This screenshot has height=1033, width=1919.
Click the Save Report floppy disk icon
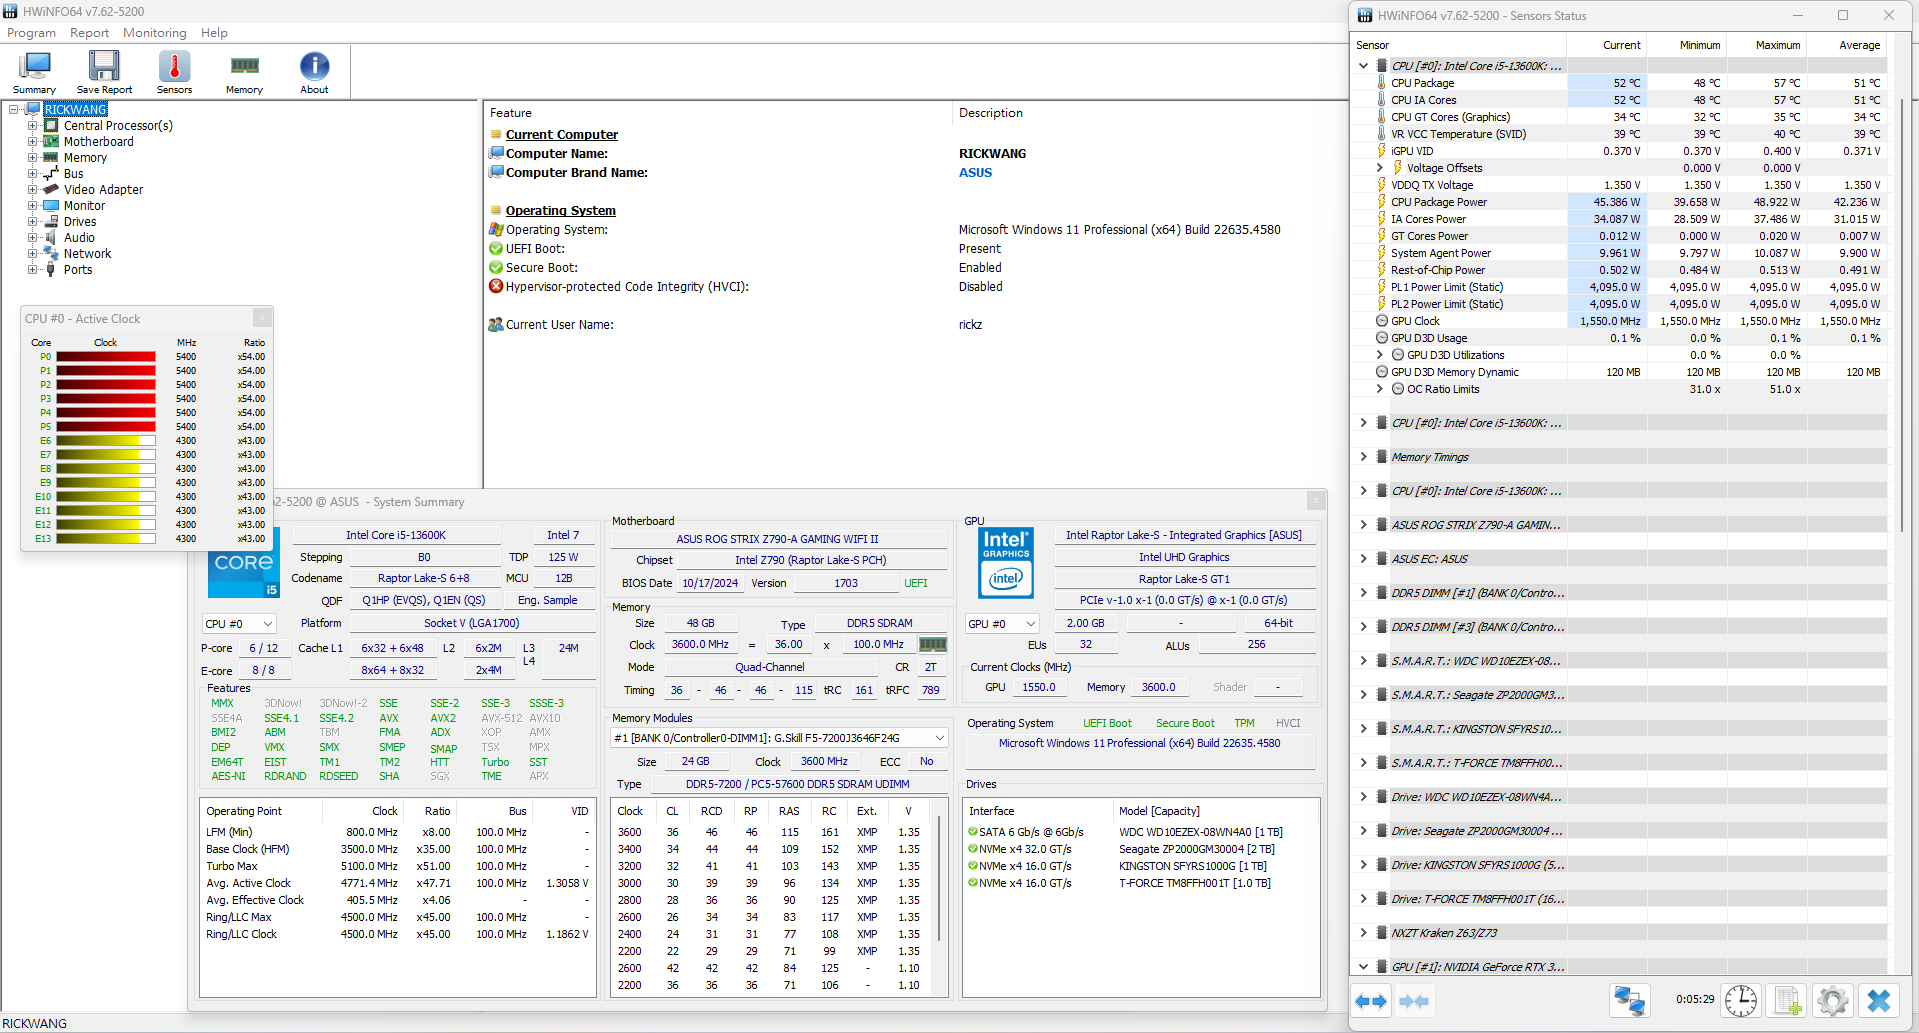pyautogui.click(x=104, y=72)
